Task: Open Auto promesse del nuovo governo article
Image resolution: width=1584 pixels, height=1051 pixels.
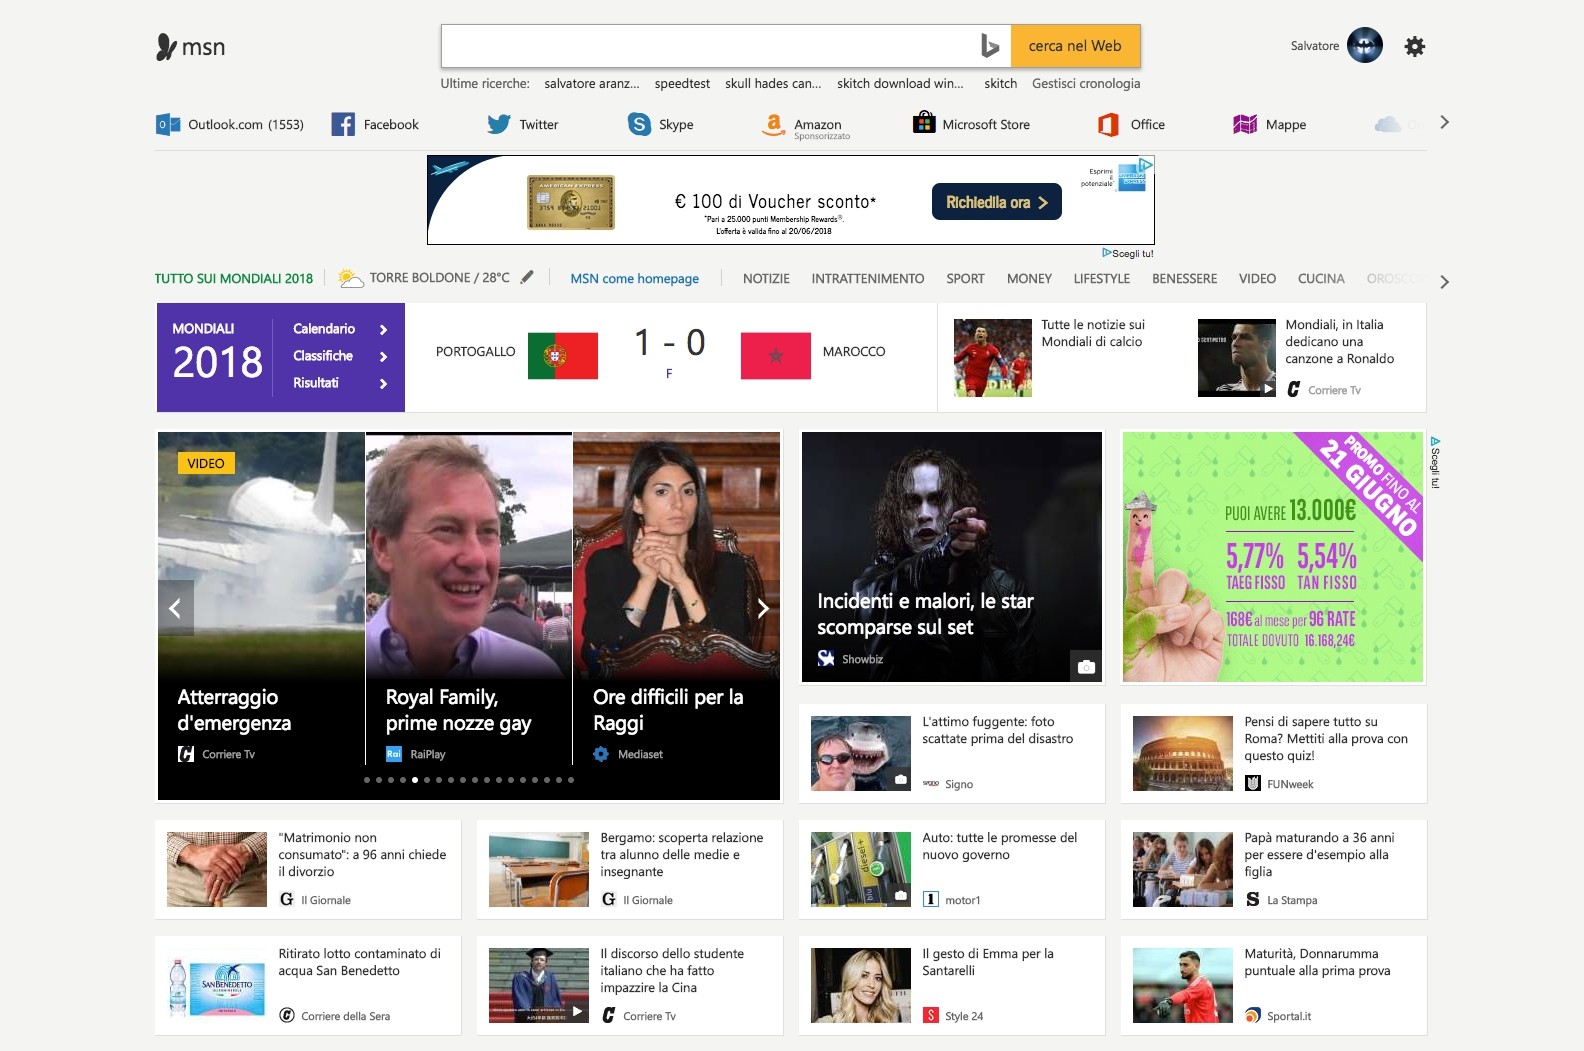Action: click(x=952, y=869)
